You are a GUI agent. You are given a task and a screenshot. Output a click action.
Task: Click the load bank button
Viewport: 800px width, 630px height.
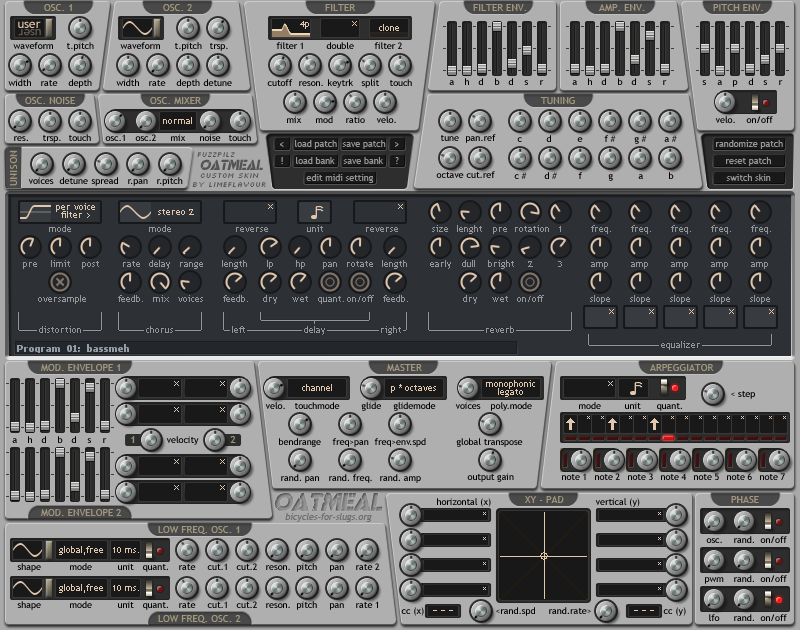coord(315,161)
